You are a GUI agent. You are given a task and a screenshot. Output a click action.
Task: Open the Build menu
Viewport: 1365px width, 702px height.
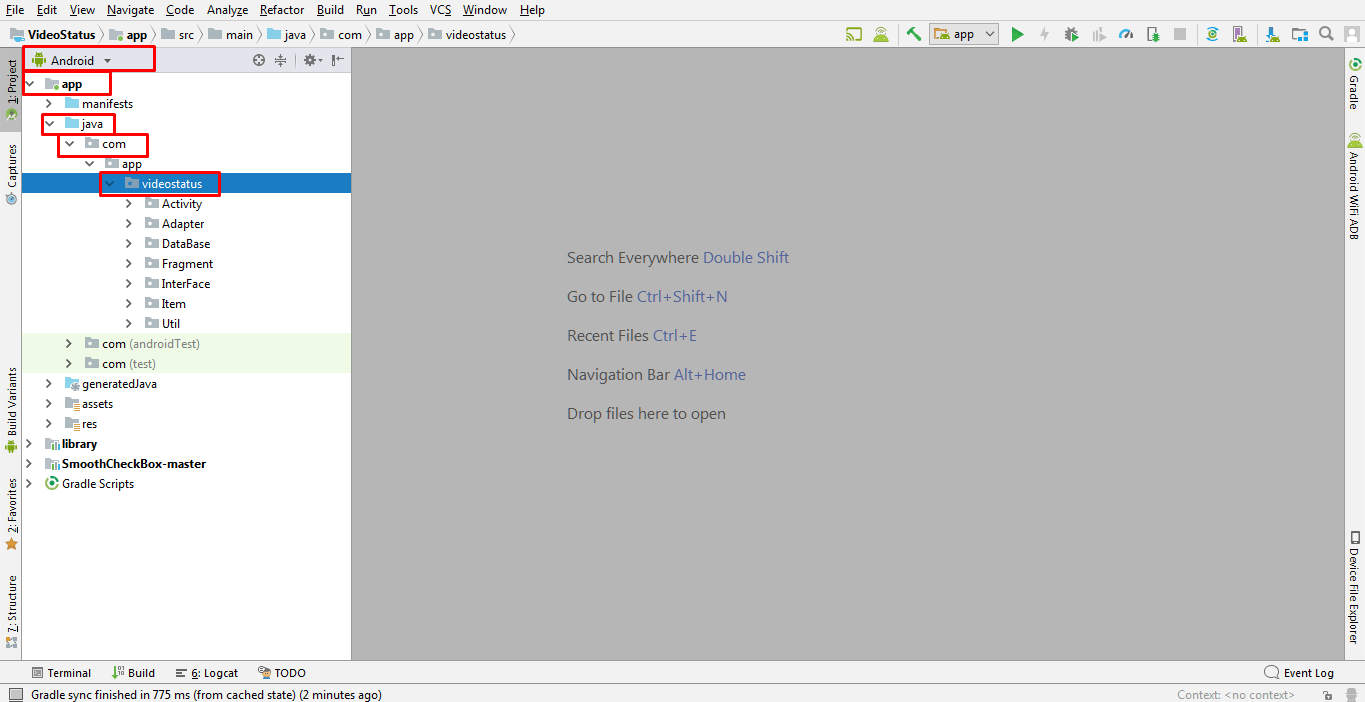(x=329, y=10)
